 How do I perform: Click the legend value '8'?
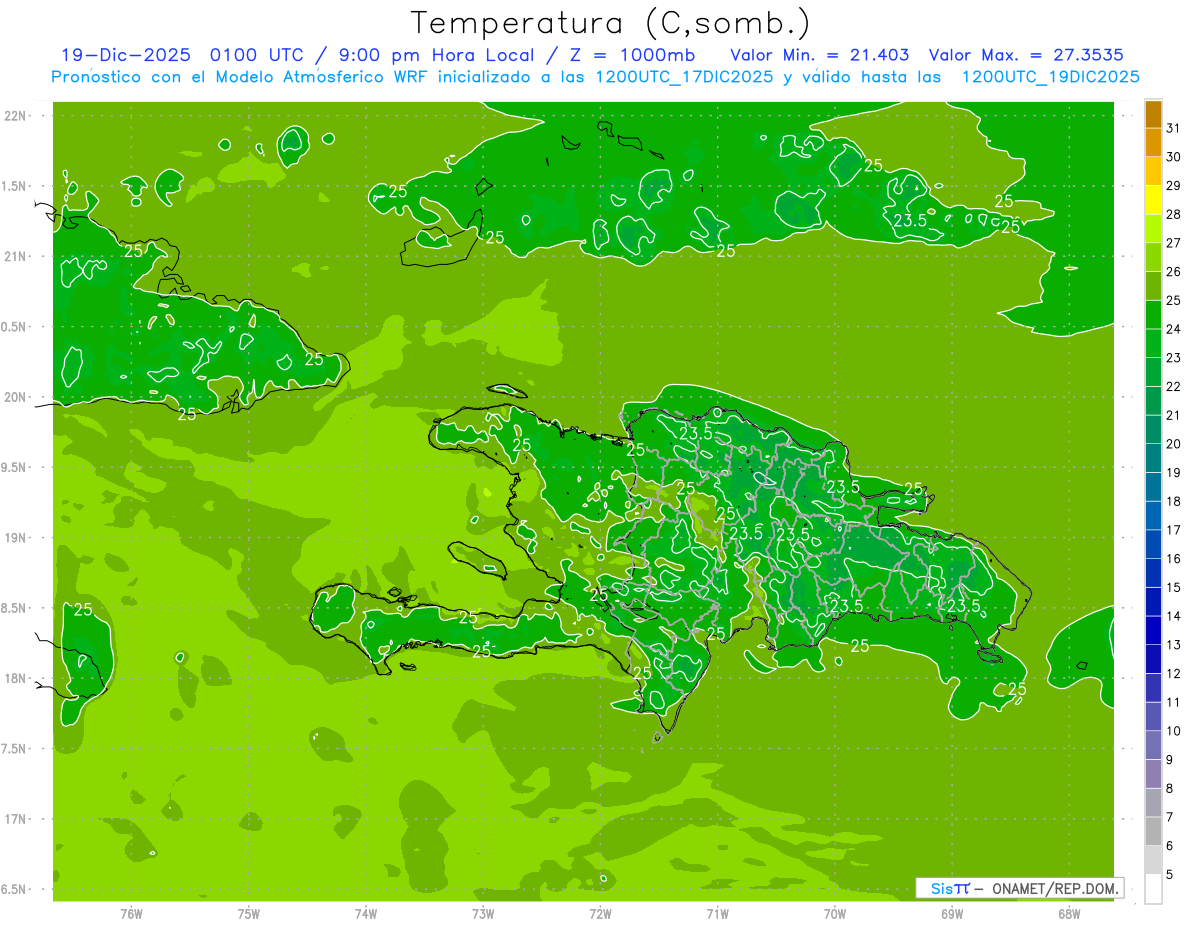1170,789
